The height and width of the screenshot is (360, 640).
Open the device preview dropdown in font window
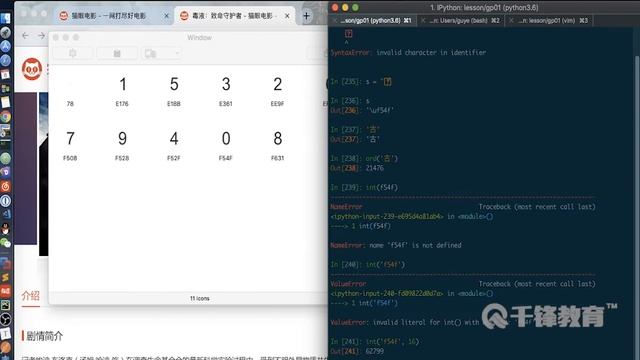[x=161, y=53]
